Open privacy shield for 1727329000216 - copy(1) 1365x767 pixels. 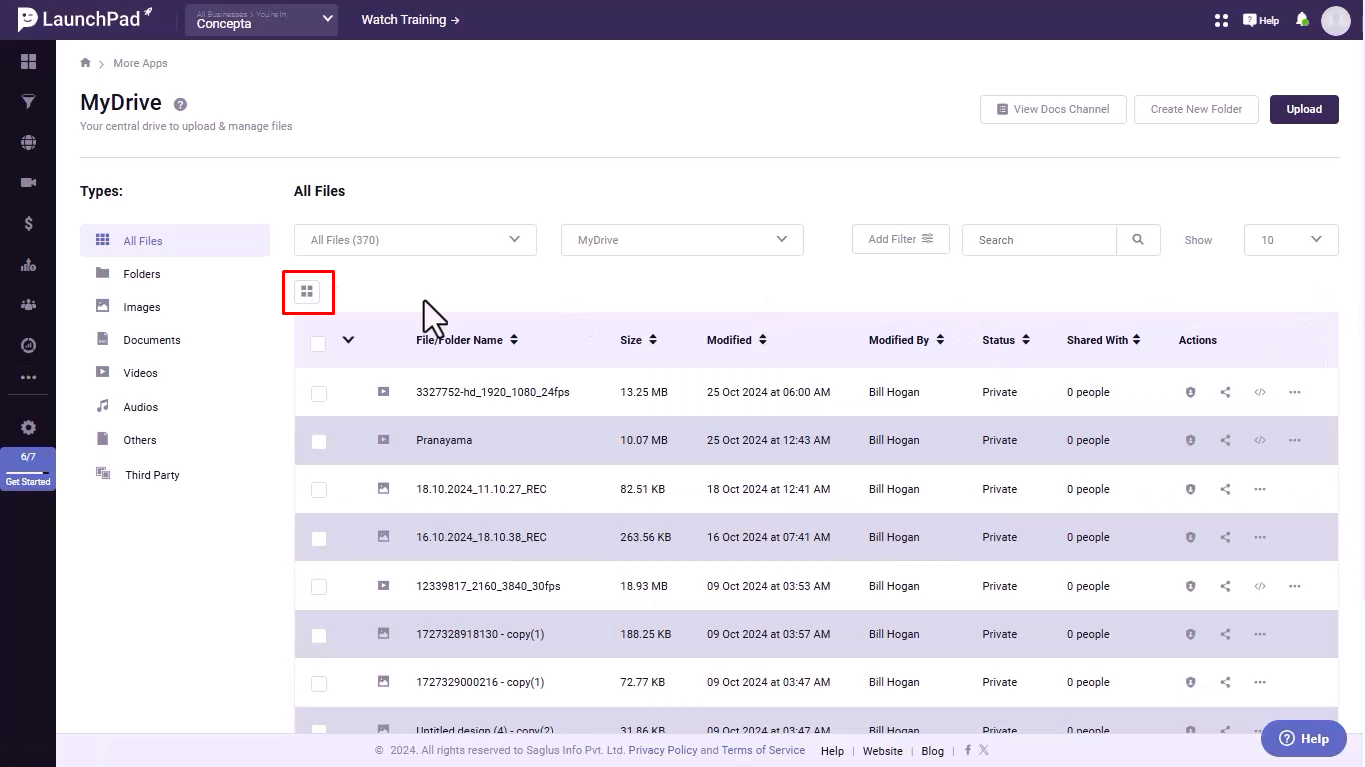point(1190,682)
